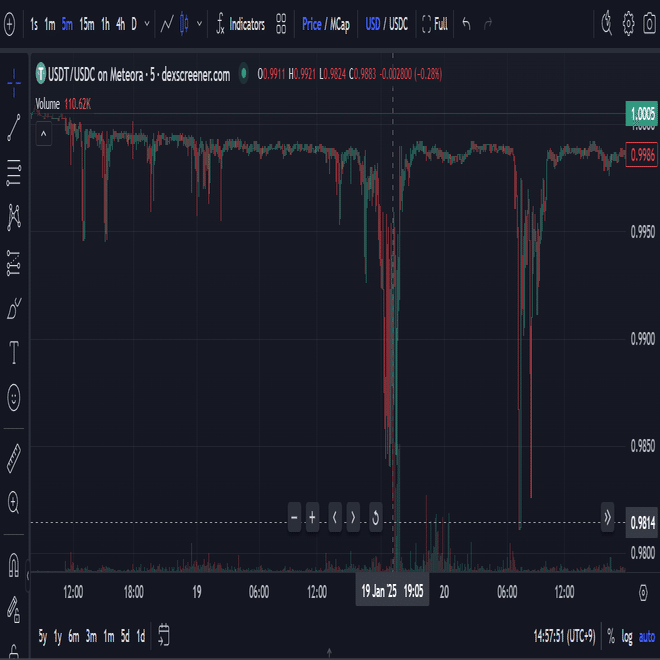Select the crosshair cursor tool
660x660 pixels.
(14, 83)
